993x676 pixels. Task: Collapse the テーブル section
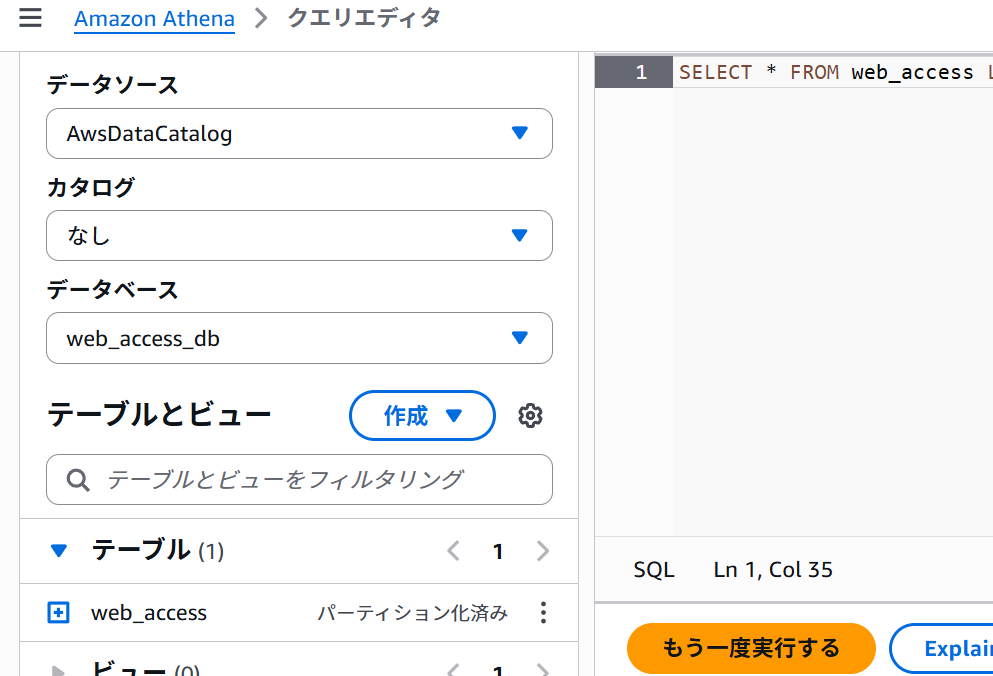click(x=59, y=551)
